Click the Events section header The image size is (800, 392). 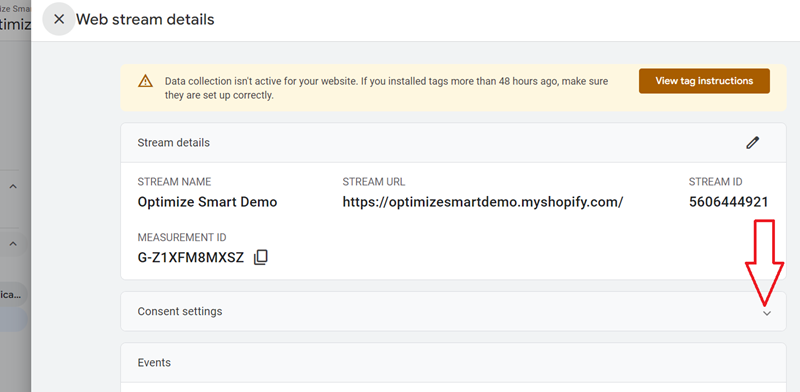[x=453, y=362]
